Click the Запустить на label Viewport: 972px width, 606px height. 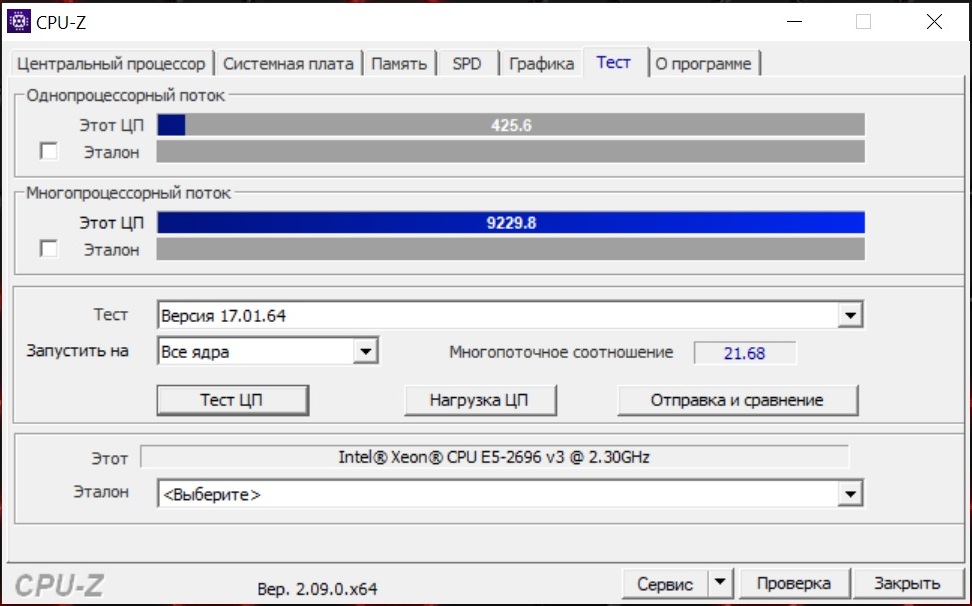pyautogui.click(x=77, y=351)
